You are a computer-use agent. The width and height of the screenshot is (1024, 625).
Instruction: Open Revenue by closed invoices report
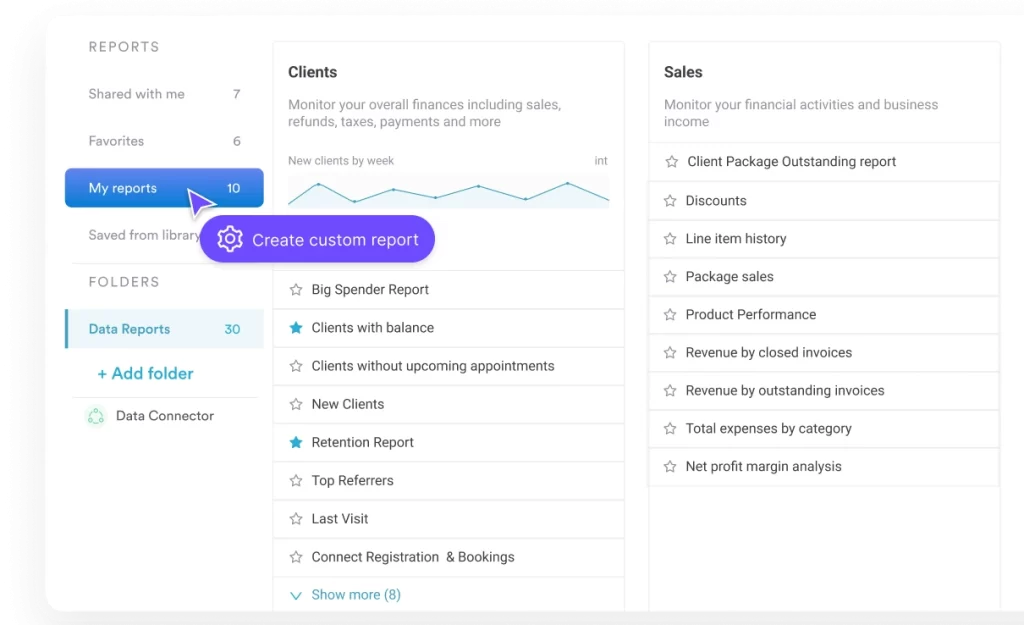click(768, 353)
